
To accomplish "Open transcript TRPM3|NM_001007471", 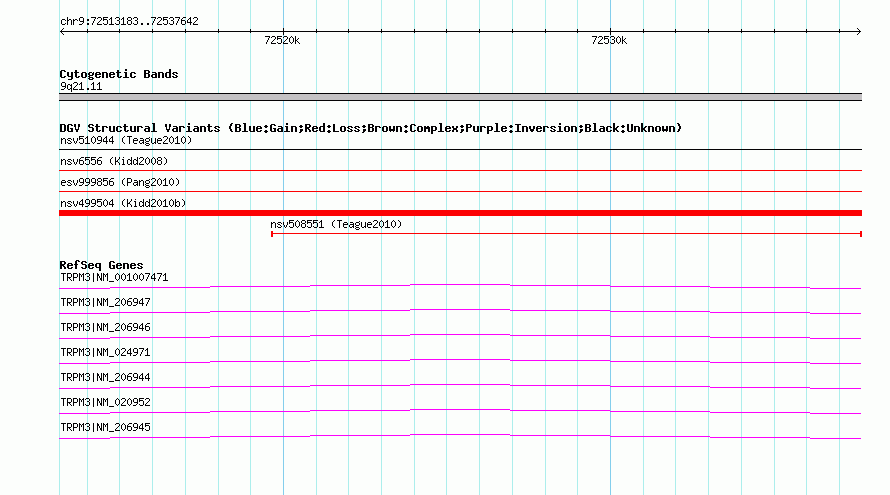I will pos(114,278).
